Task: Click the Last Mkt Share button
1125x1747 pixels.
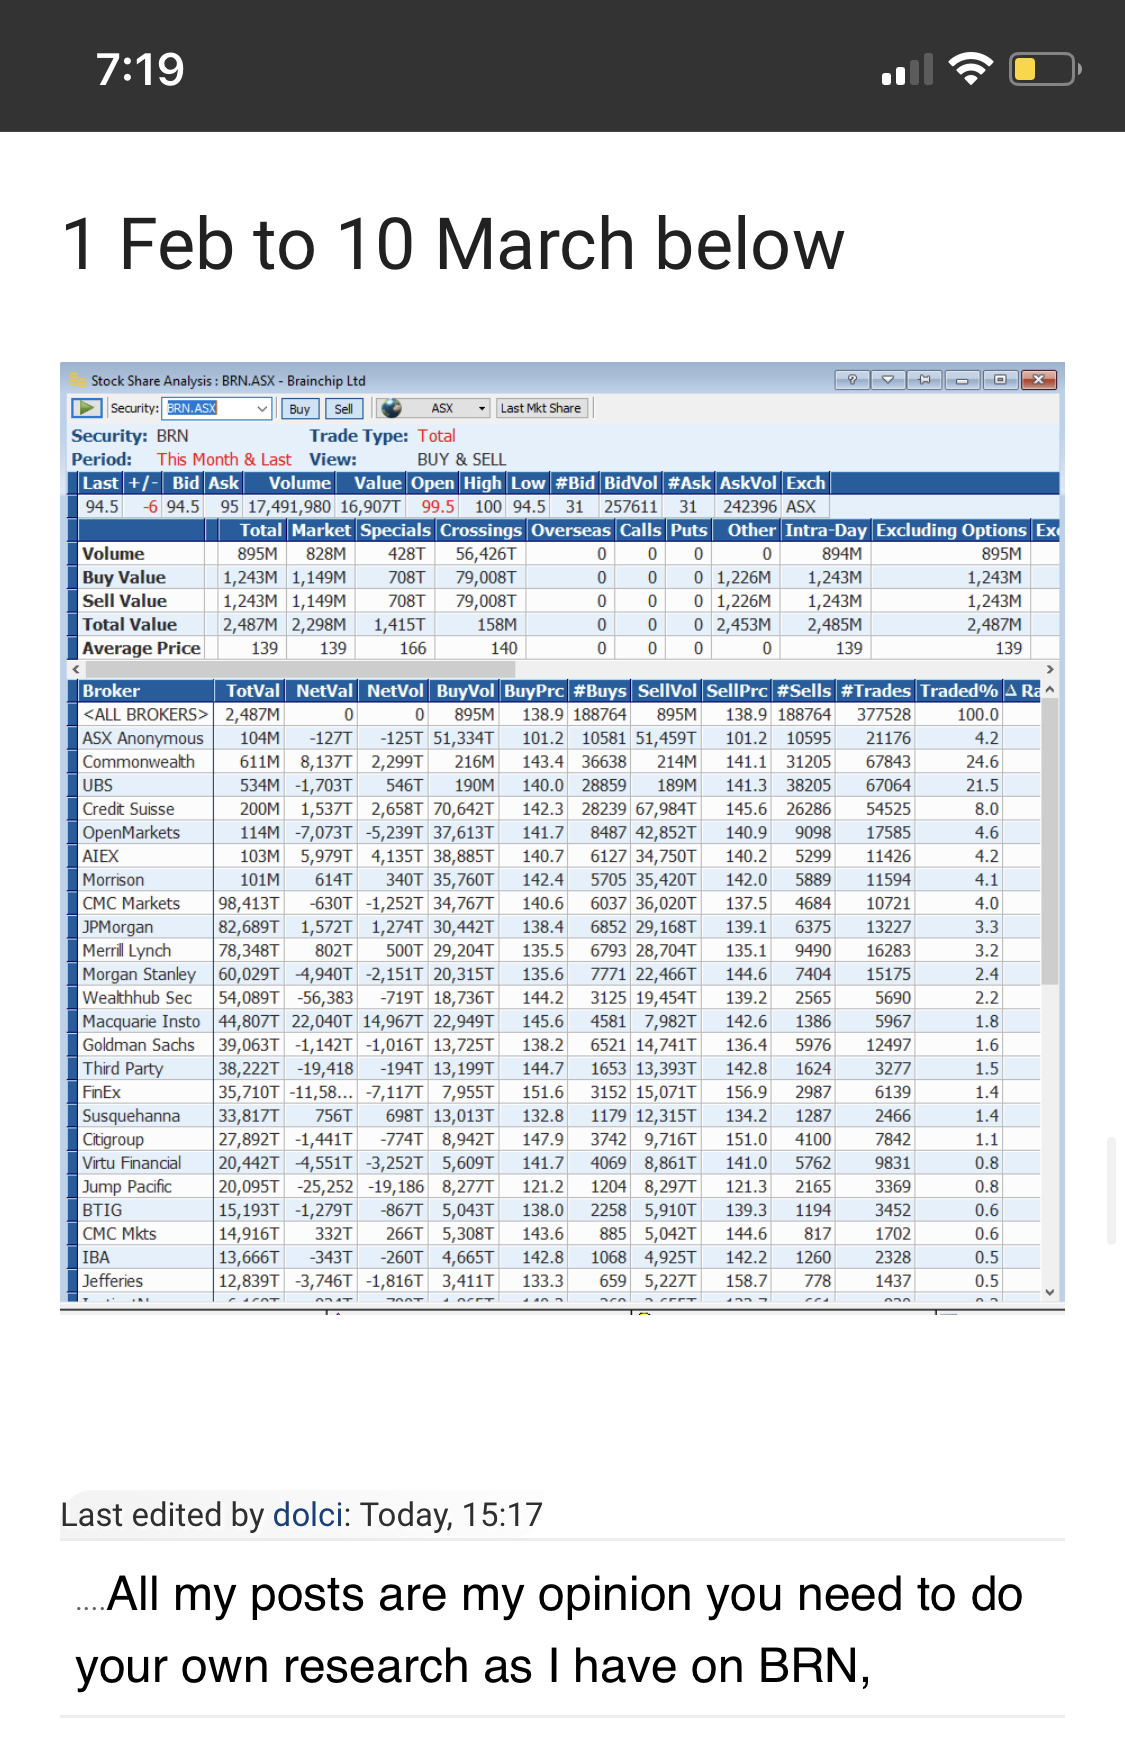Action: tap(540, 408)
